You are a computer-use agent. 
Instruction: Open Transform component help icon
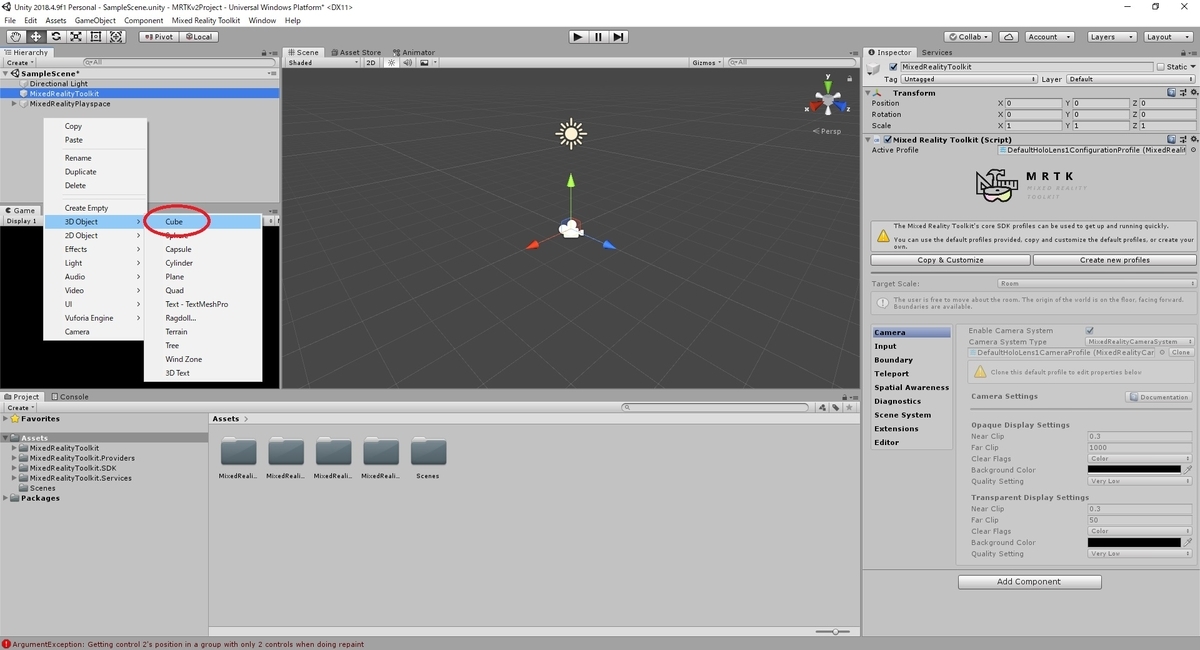(x=1171, y=93)
